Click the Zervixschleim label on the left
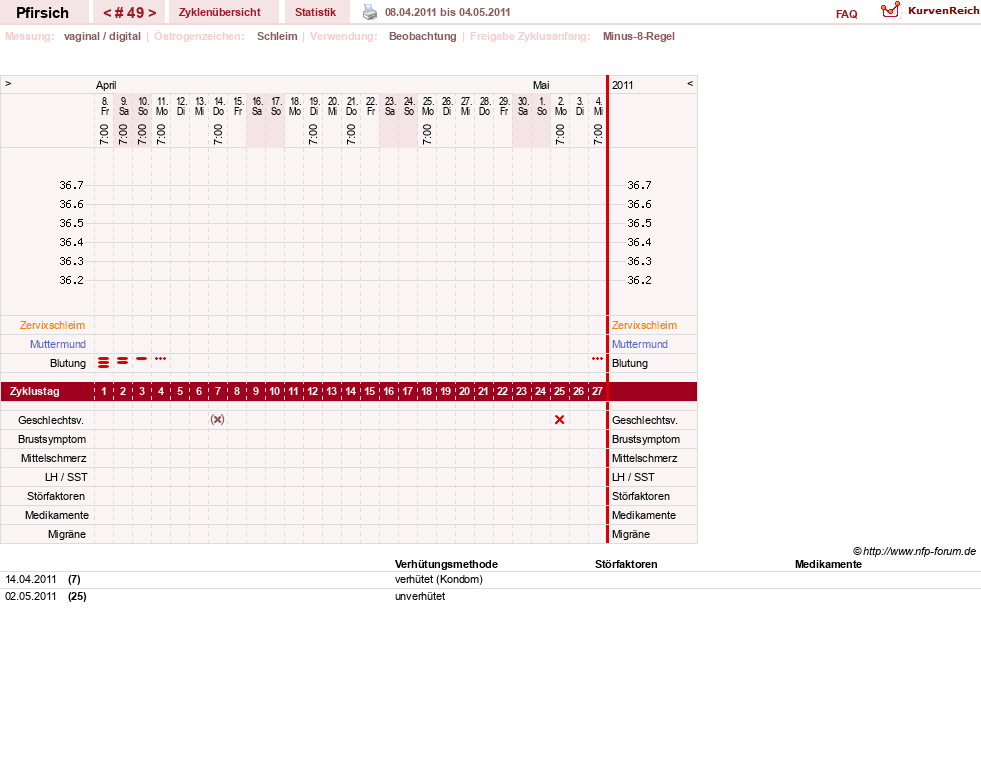Screen dimensions: 981x783 click(52, 325)
